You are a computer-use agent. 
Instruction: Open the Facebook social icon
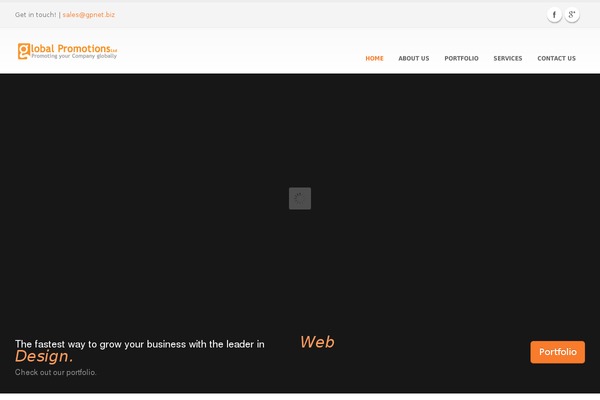click(x=554, y=15)
